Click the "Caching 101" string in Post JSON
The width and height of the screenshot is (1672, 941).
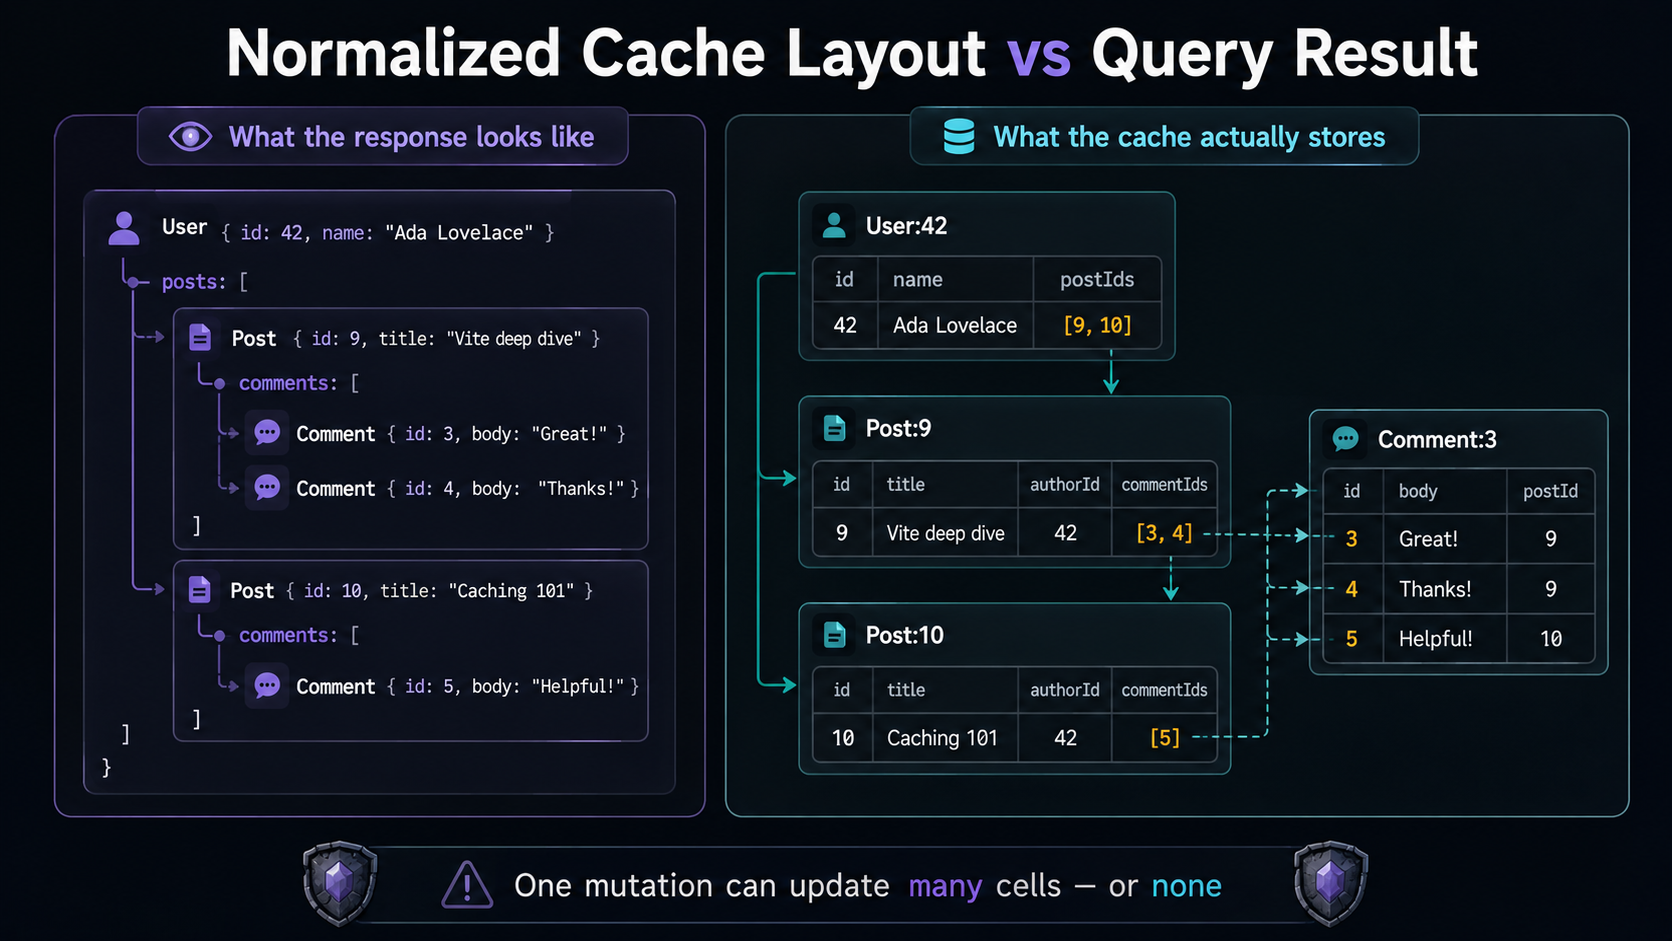(x=511, y=591)
